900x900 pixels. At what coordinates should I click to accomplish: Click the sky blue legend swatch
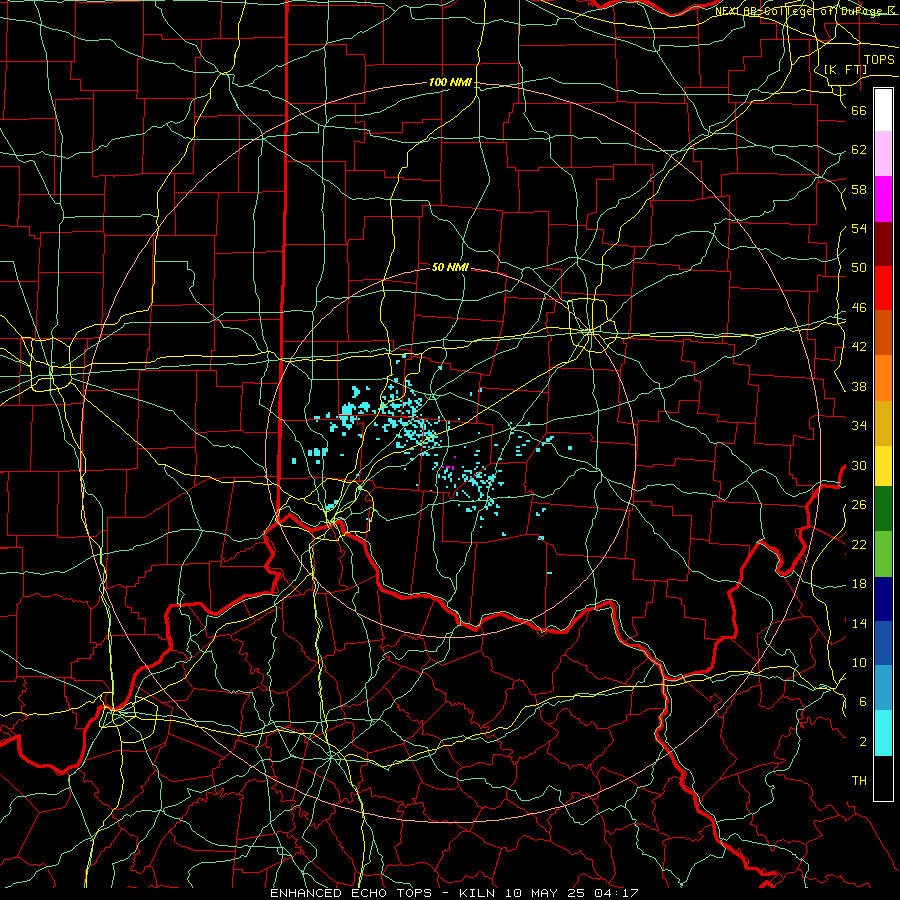pos(883,688)
